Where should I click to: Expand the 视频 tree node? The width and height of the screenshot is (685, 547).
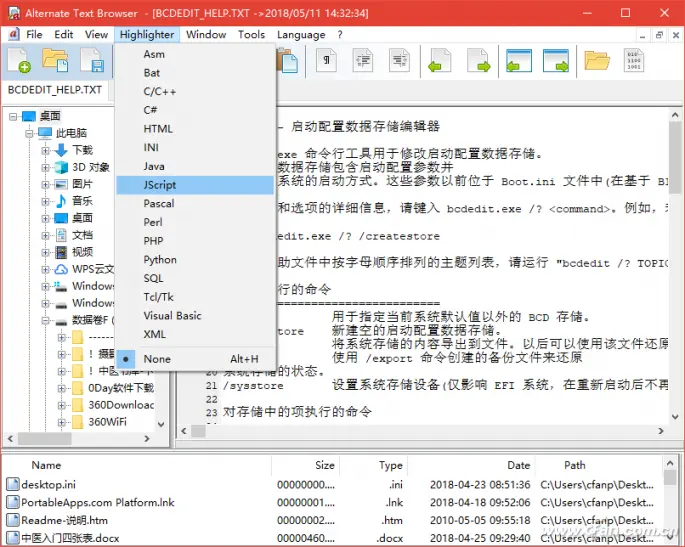coord(45,253)
